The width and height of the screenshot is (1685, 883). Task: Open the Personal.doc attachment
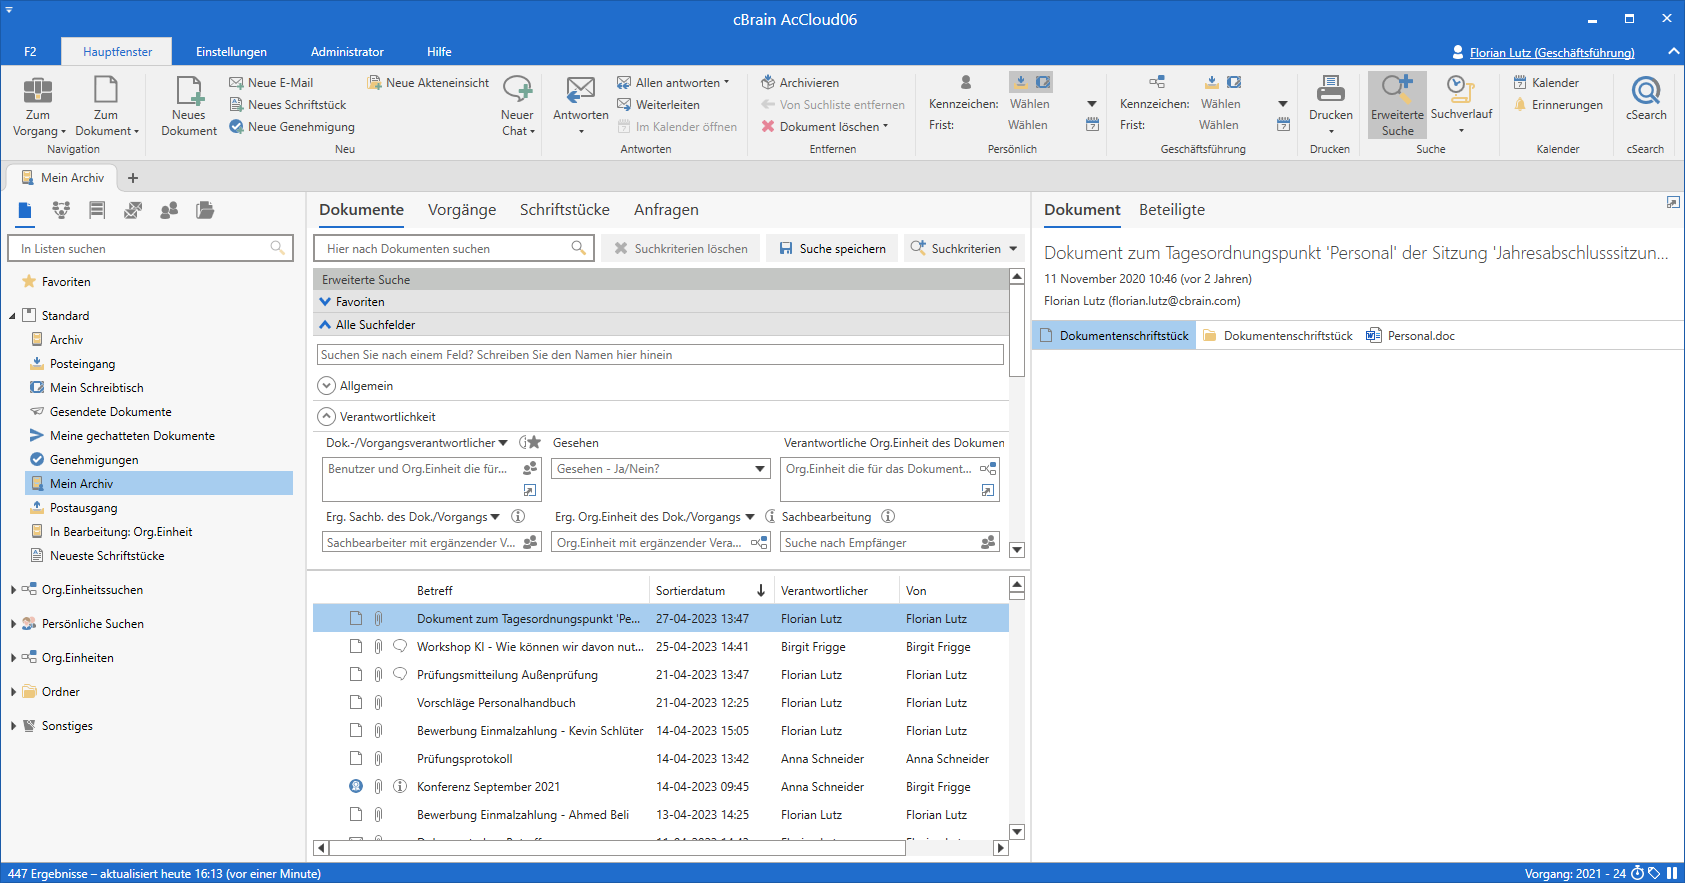tap(1411, 336)
